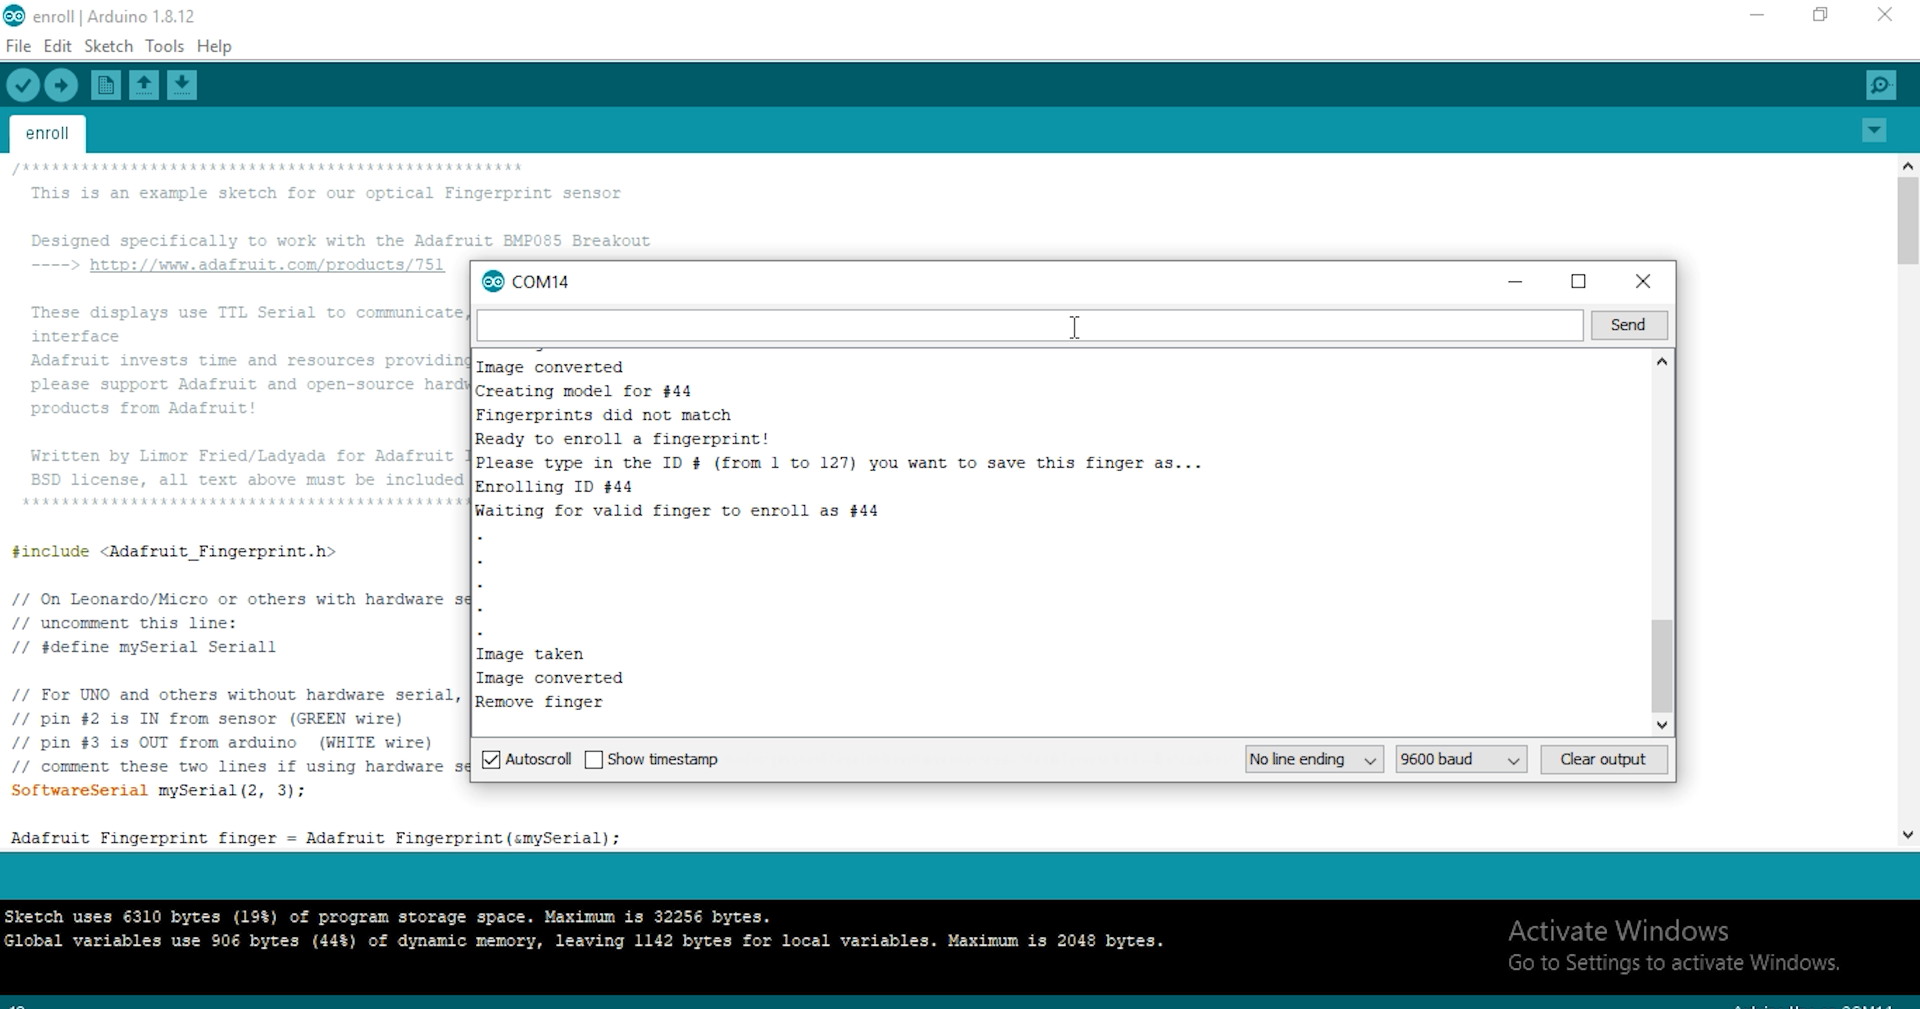1920x1009 pixels.
Task: Open the baud rate dropdown showing 9600 baud
Action: tap(1460, 759)
